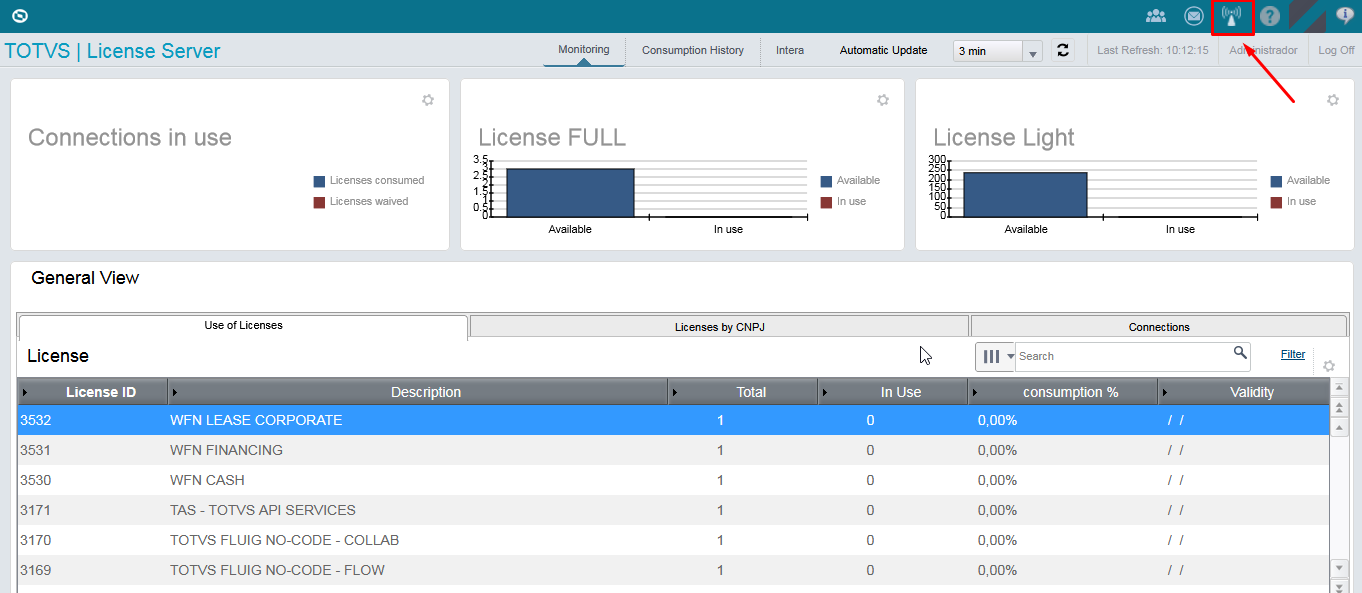Click the Licenses consumed blue legend swatch
This screenshot has height=593, width=1362.
point(319,182)
